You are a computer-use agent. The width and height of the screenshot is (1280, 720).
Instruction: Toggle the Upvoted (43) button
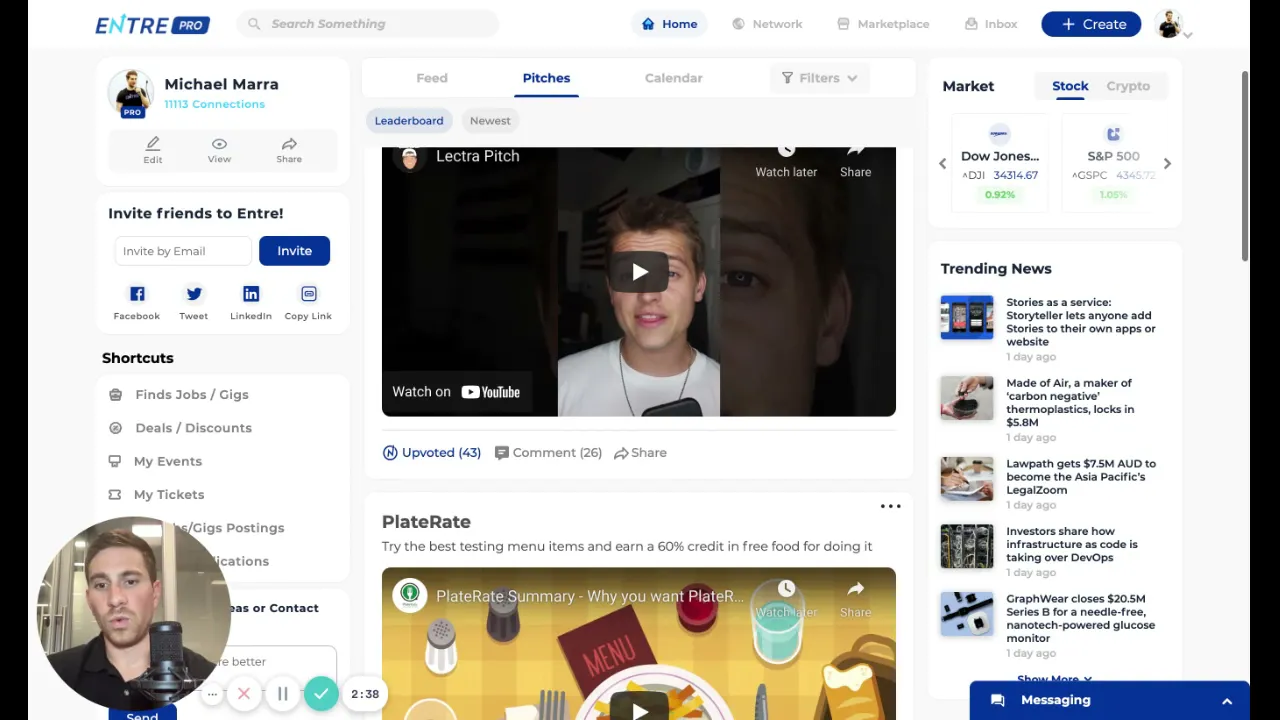coord(432,453)
